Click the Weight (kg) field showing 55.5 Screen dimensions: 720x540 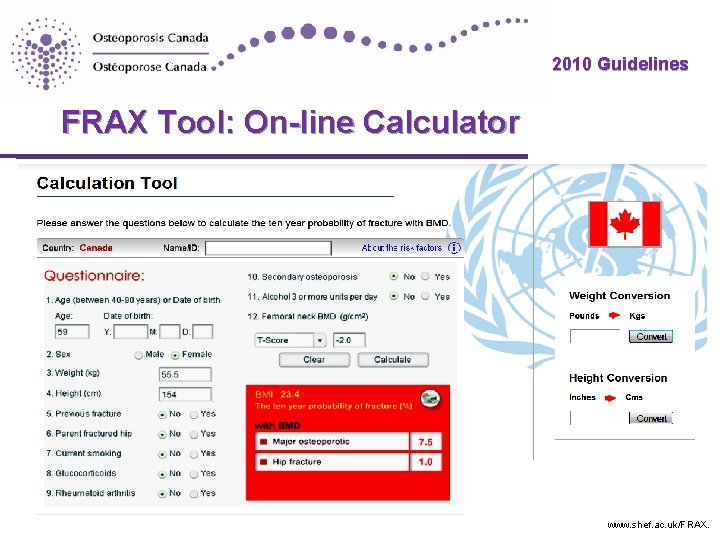185,374
